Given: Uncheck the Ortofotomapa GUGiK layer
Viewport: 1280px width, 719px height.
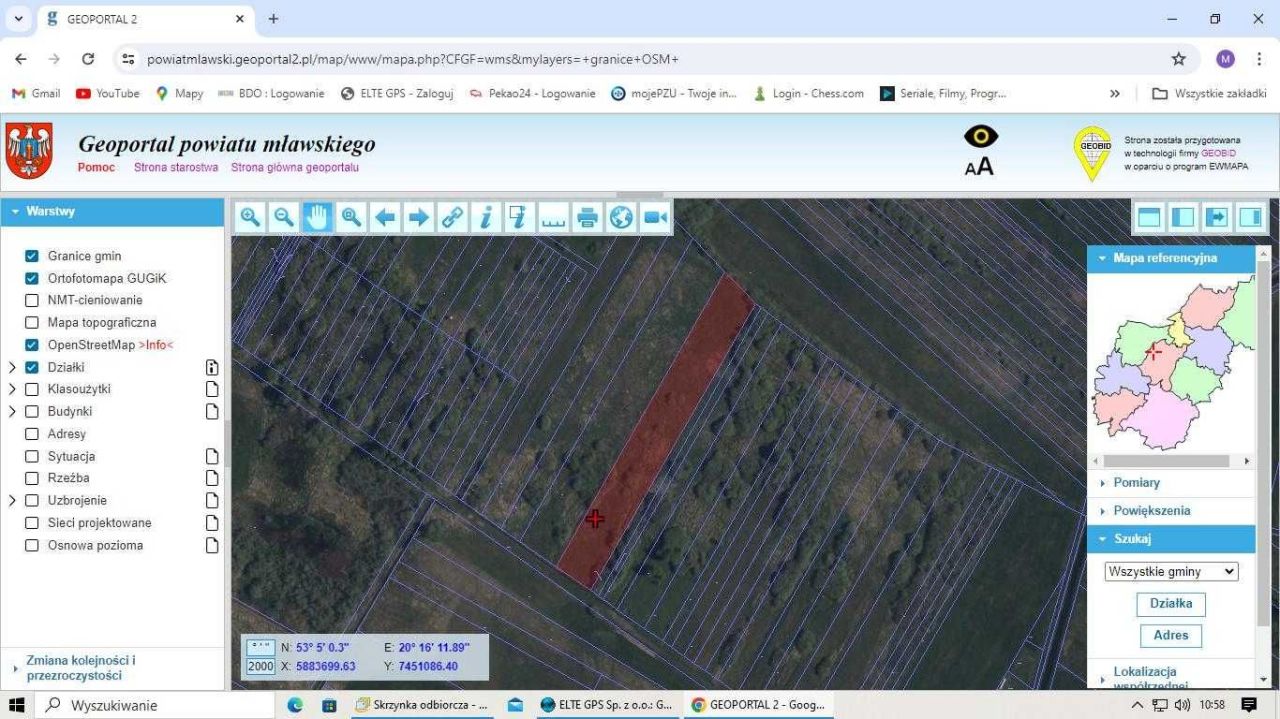Looking at the screenshot, I should pos(32,278).
